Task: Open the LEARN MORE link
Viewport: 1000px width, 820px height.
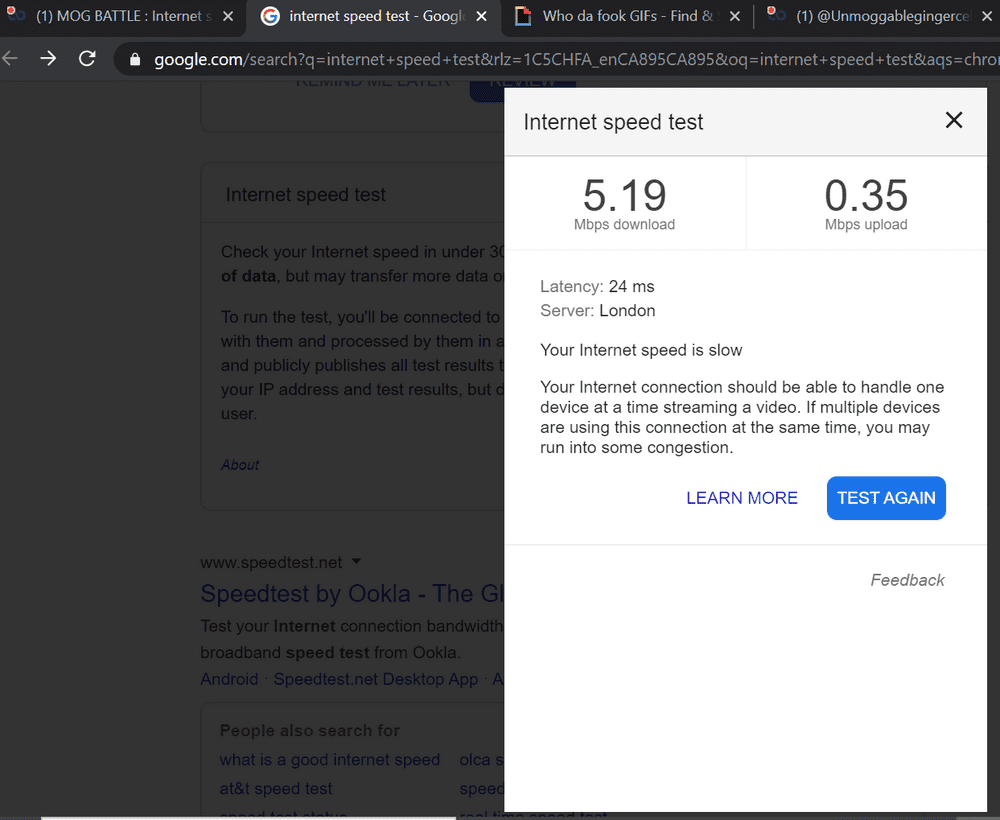Action: point(742,498)
